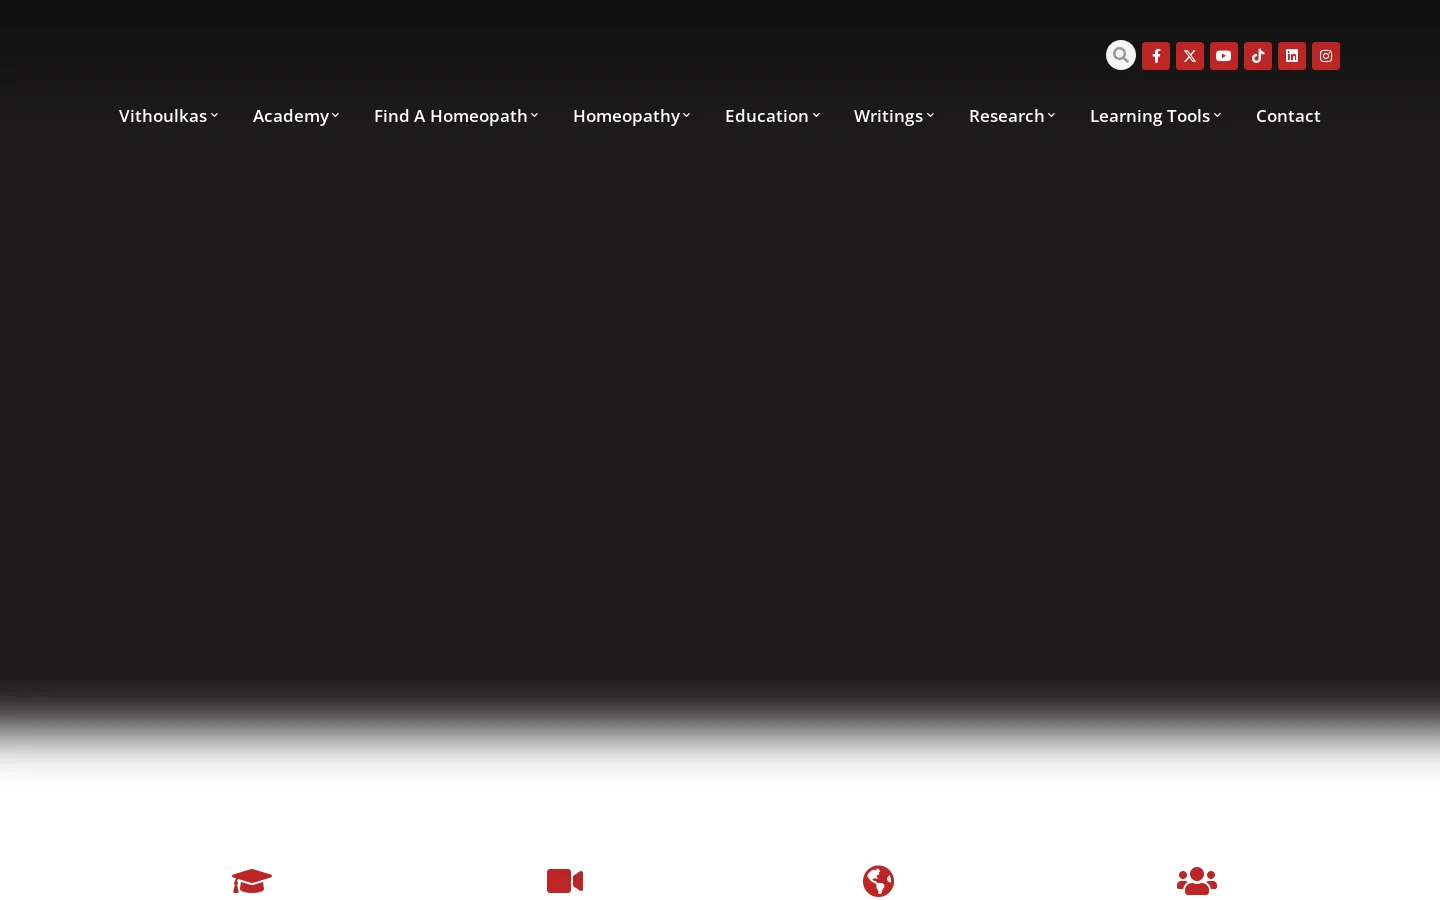Open the Writings menu item
Viewport: 1440px width, 900px height.
(x=888, y=116)
